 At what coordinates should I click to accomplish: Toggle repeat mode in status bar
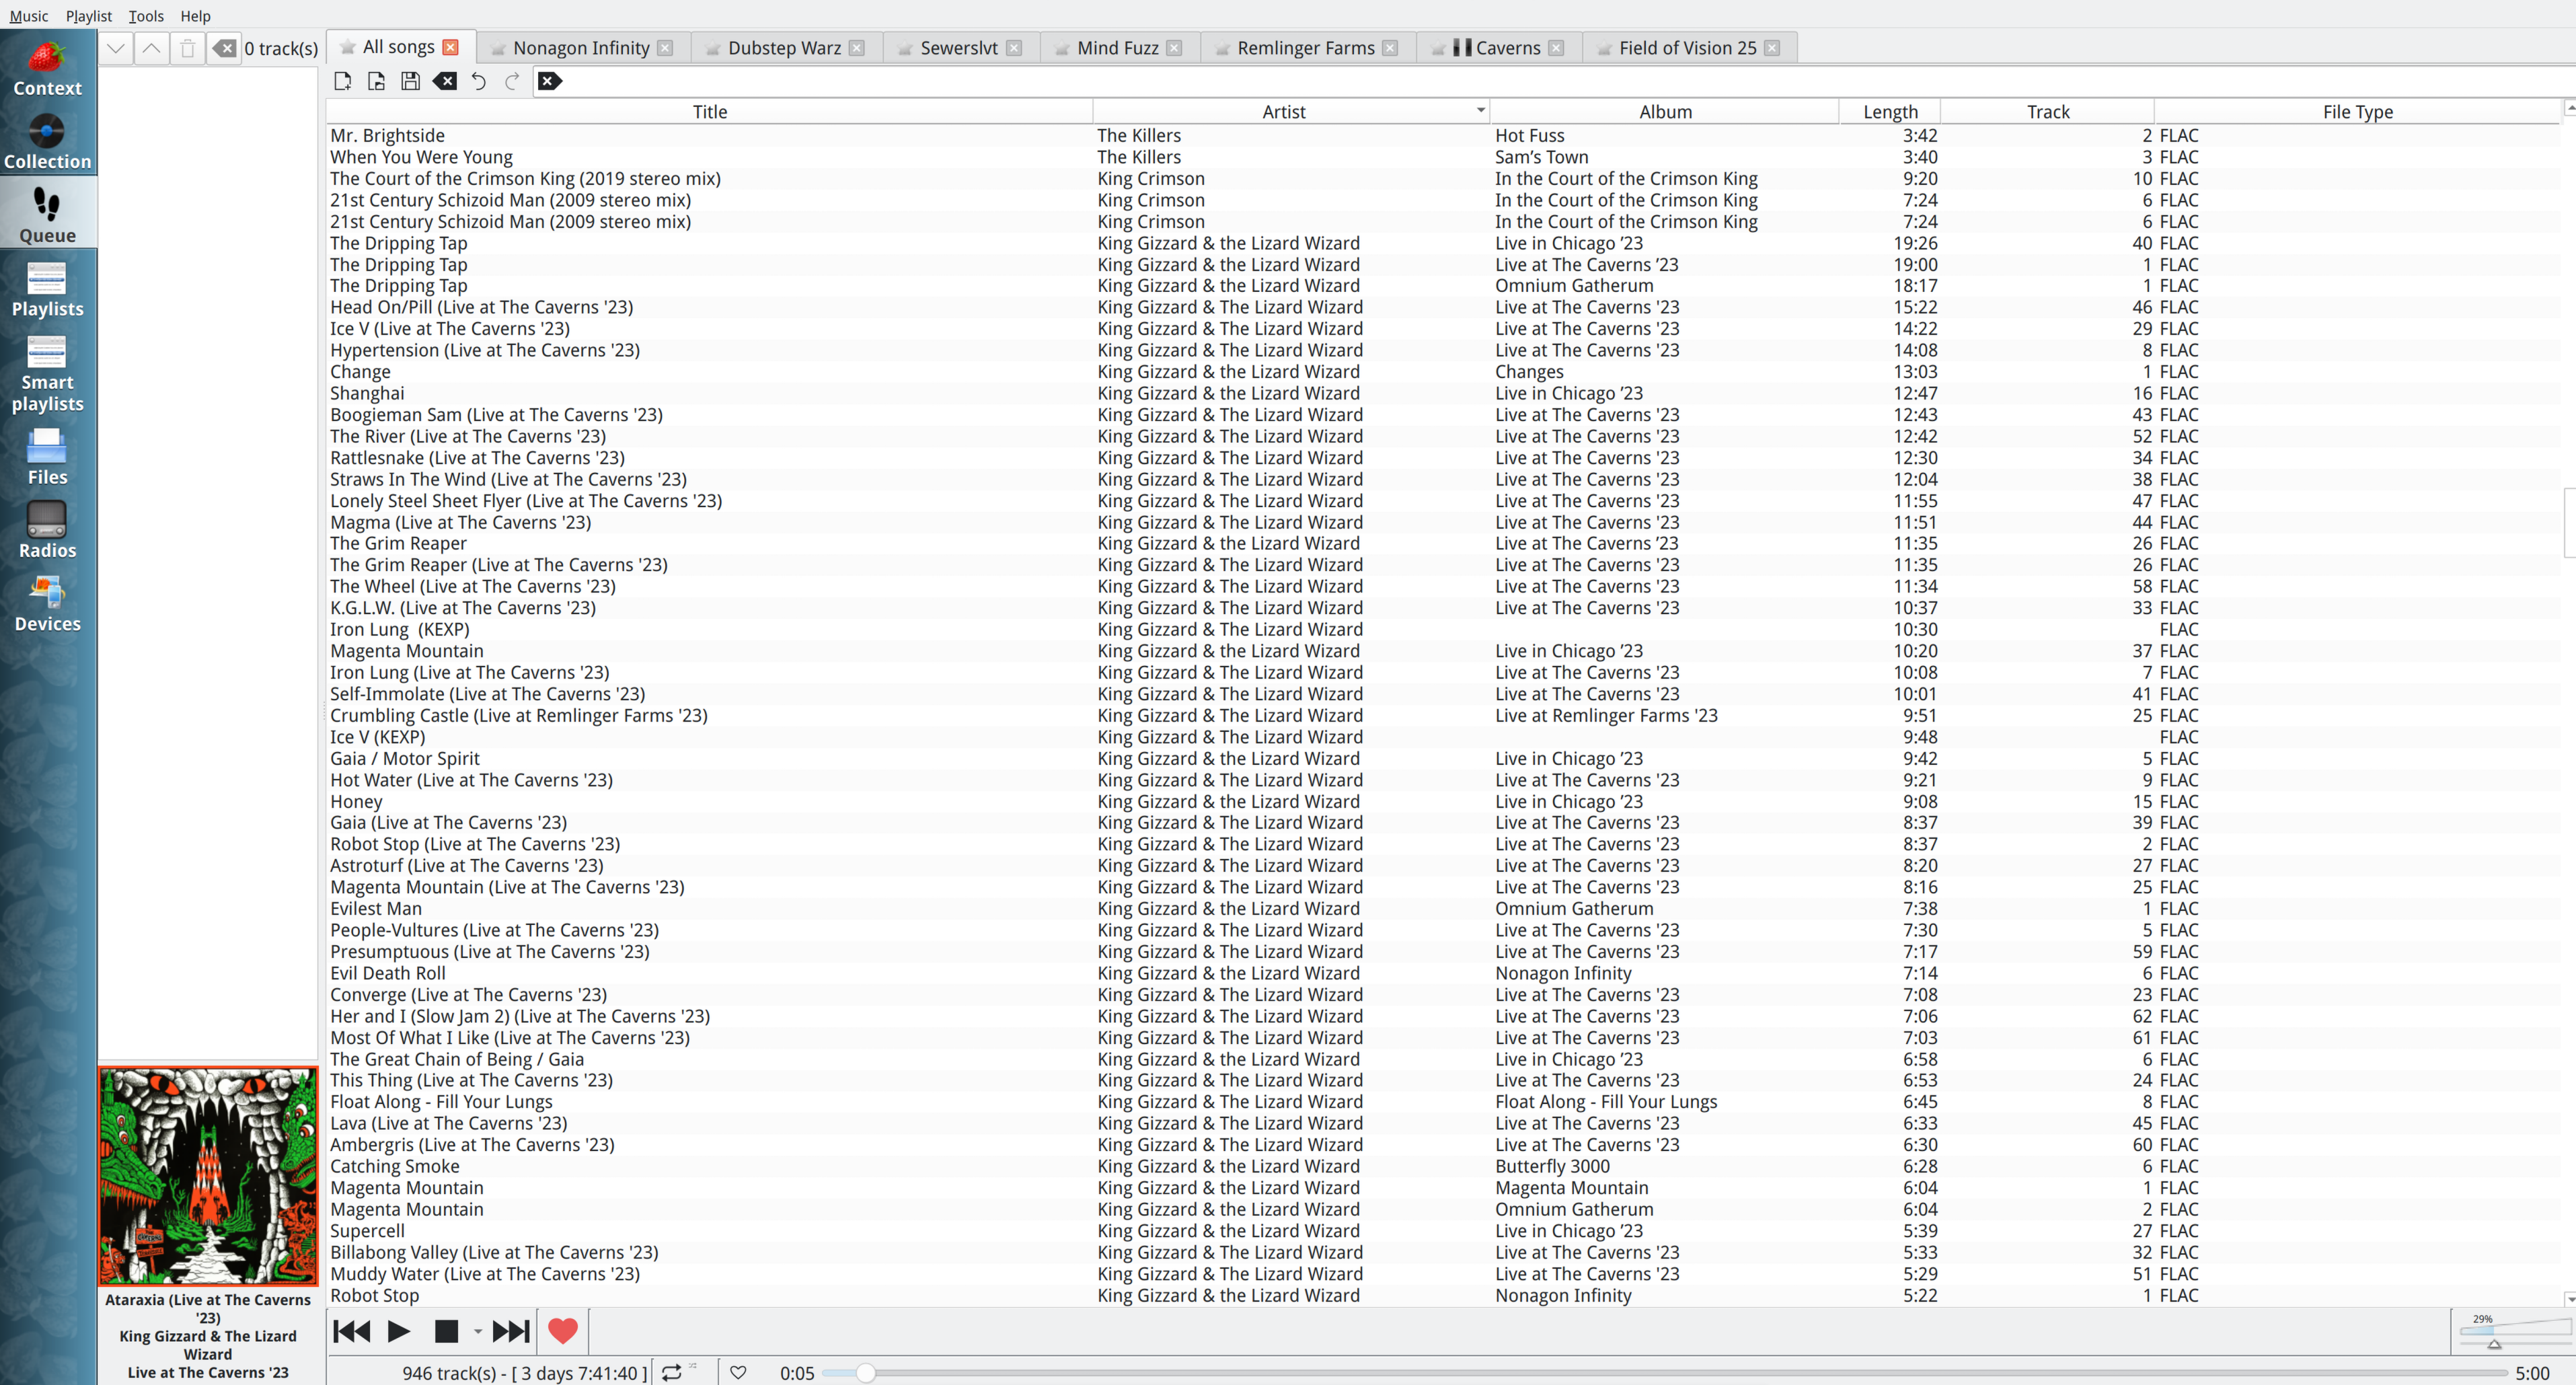click(672, 1372)
